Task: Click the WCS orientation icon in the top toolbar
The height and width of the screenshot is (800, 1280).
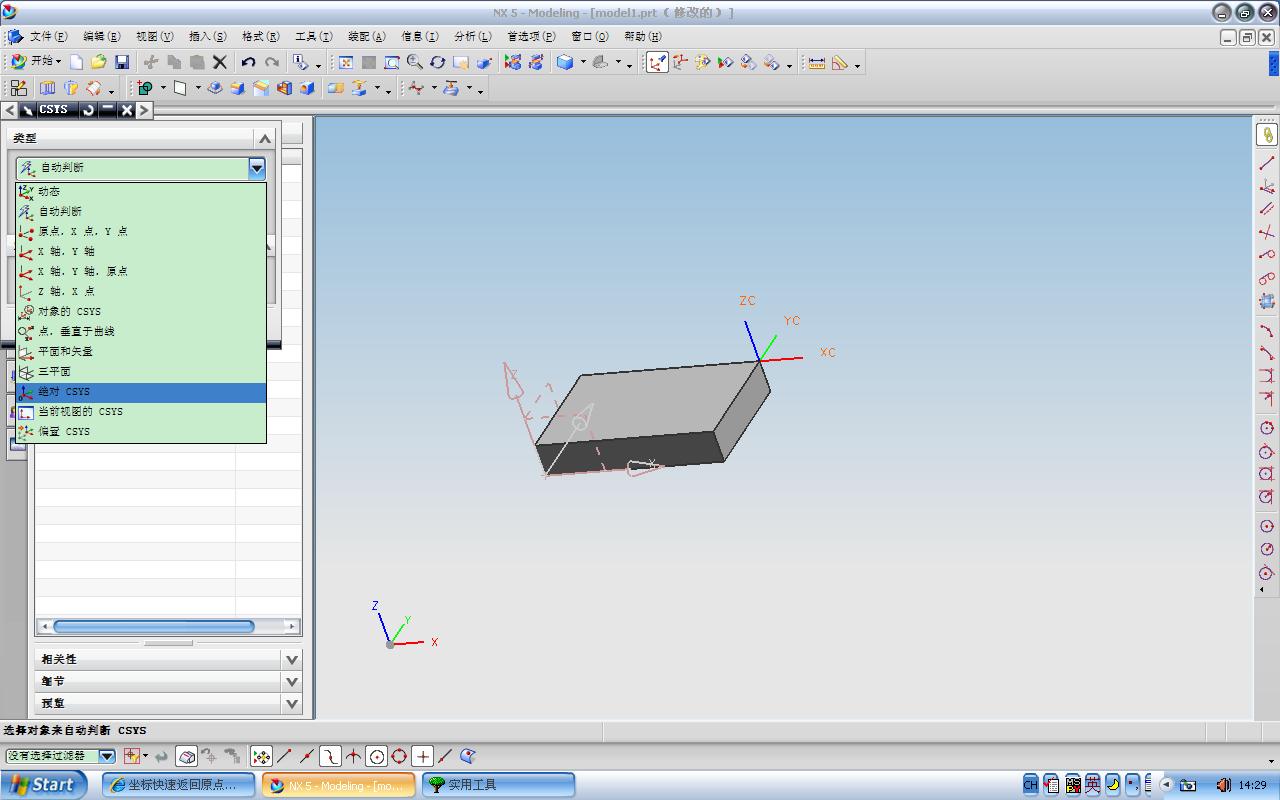Action: (x=657, y=62)
